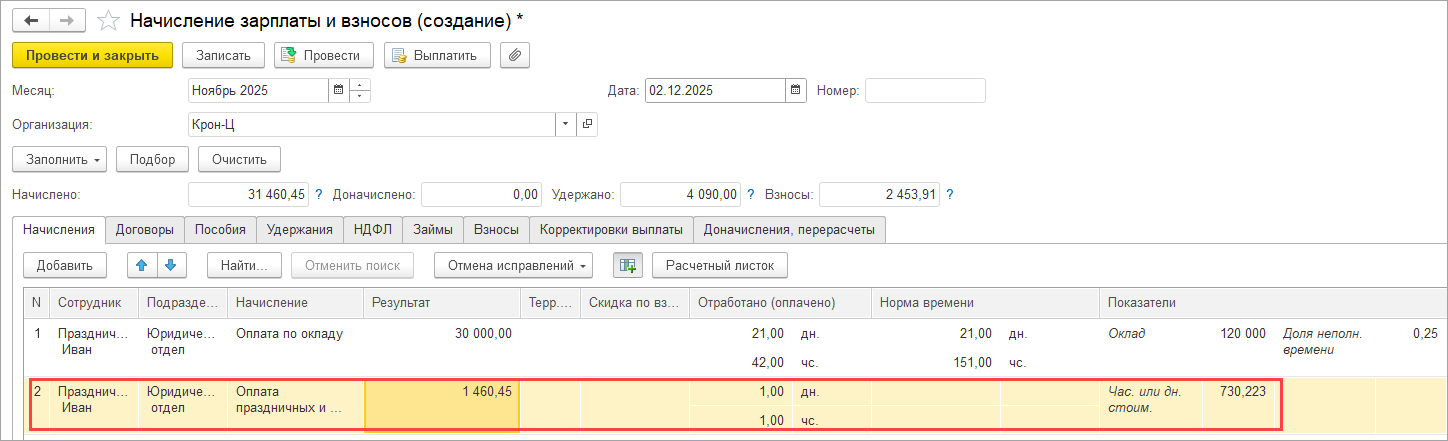This screenshot has height=441, width=1448.
Task: Open calendar picker for Месяц field
Action: (x=338, y=90)
